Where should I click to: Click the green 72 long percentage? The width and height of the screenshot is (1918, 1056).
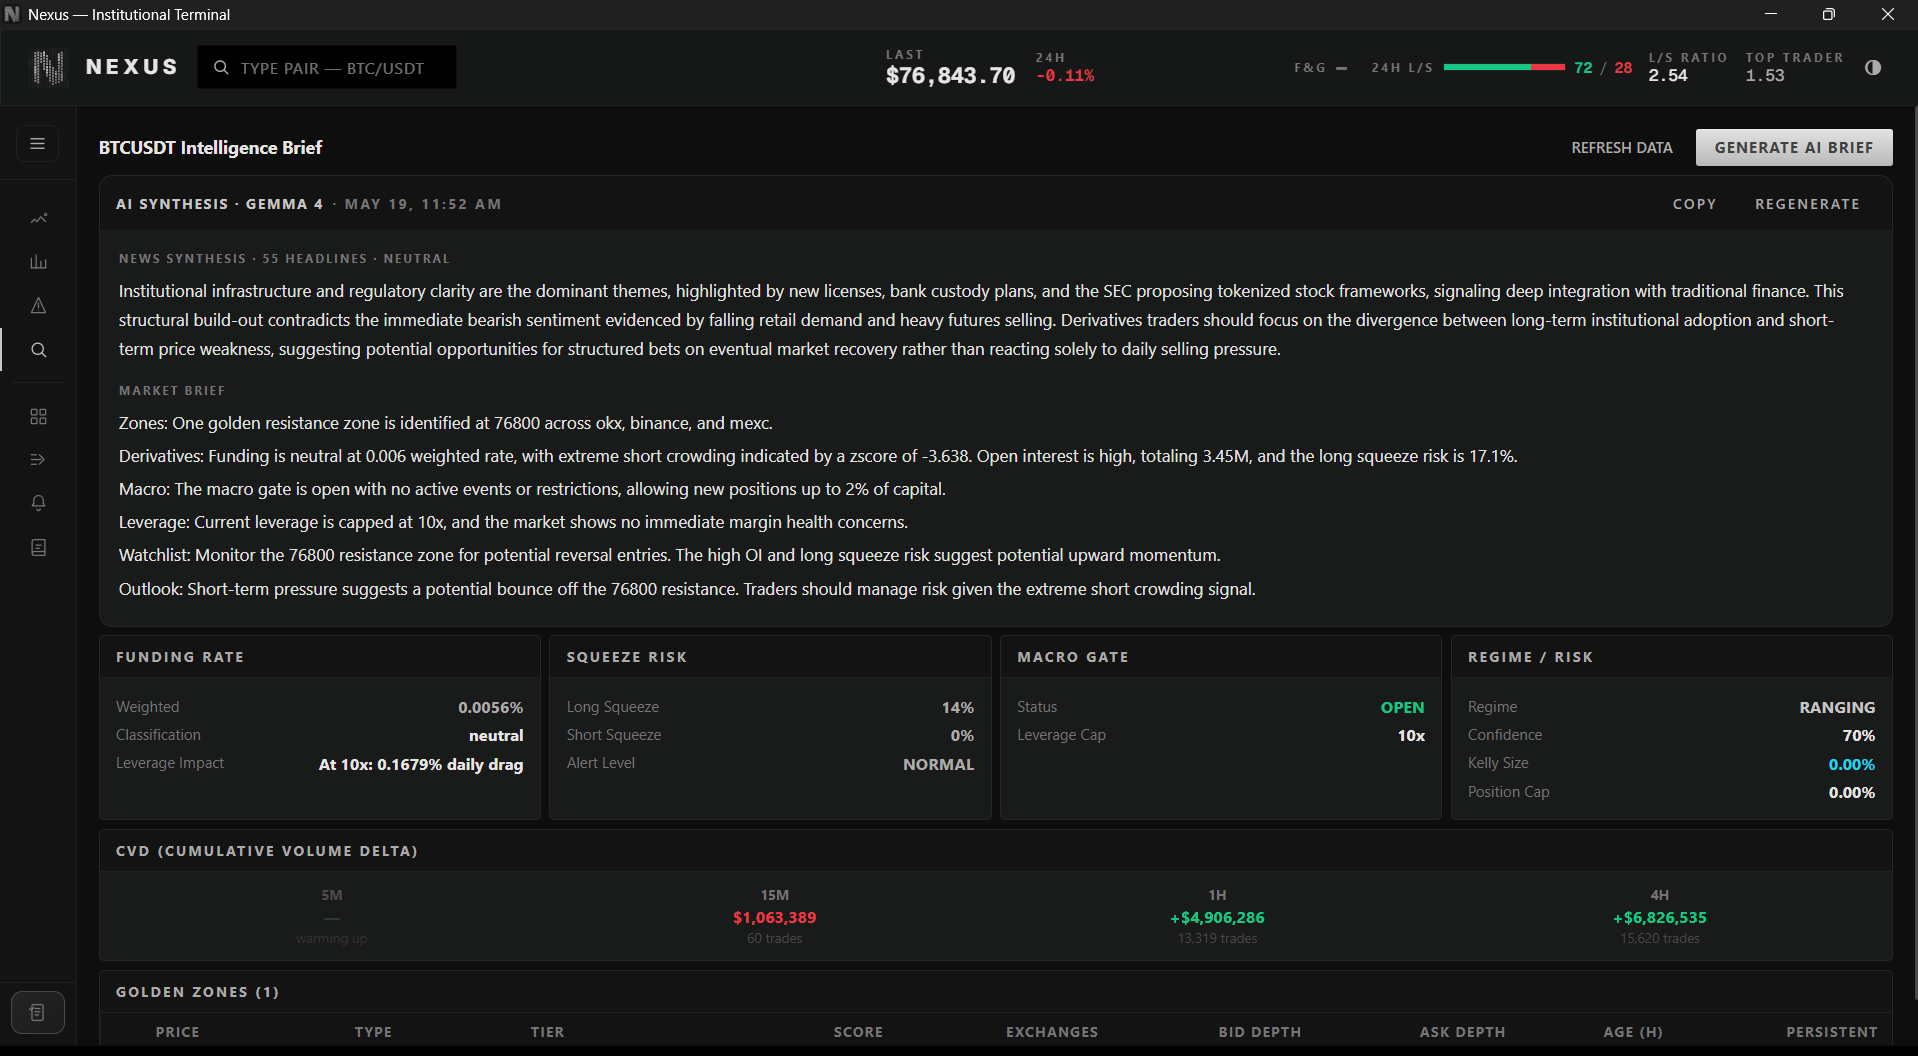(1583, 68)
